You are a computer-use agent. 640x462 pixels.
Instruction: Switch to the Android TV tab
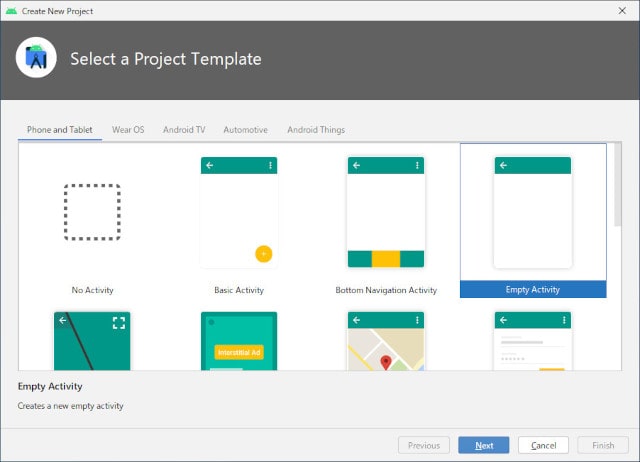pyautogui.click(x=184, y=130)
